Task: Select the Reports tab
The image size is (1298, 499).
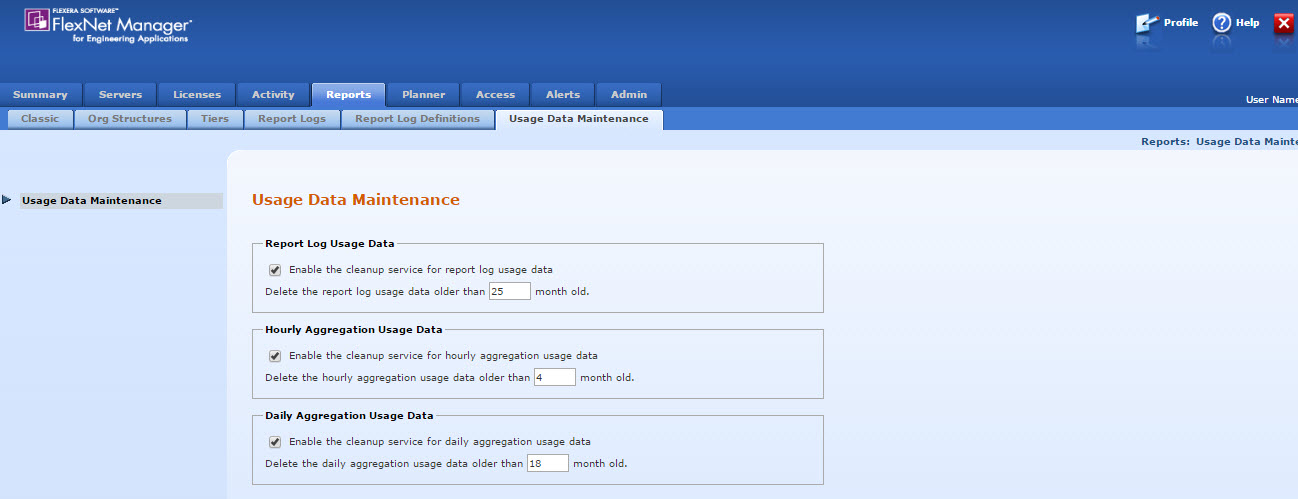Action: click(x=348, y=95)
